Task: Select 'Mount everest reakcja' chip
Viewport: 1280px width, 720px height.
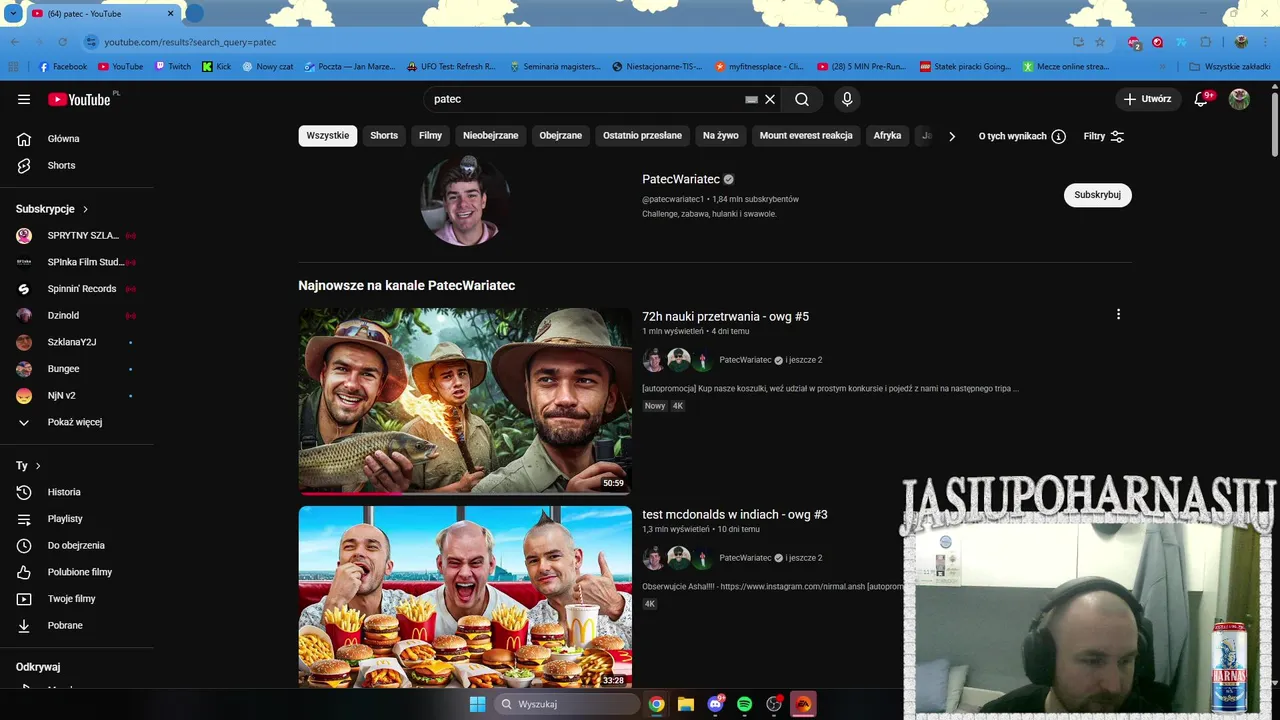Action: pyautogui.click(x=806, y=136)
